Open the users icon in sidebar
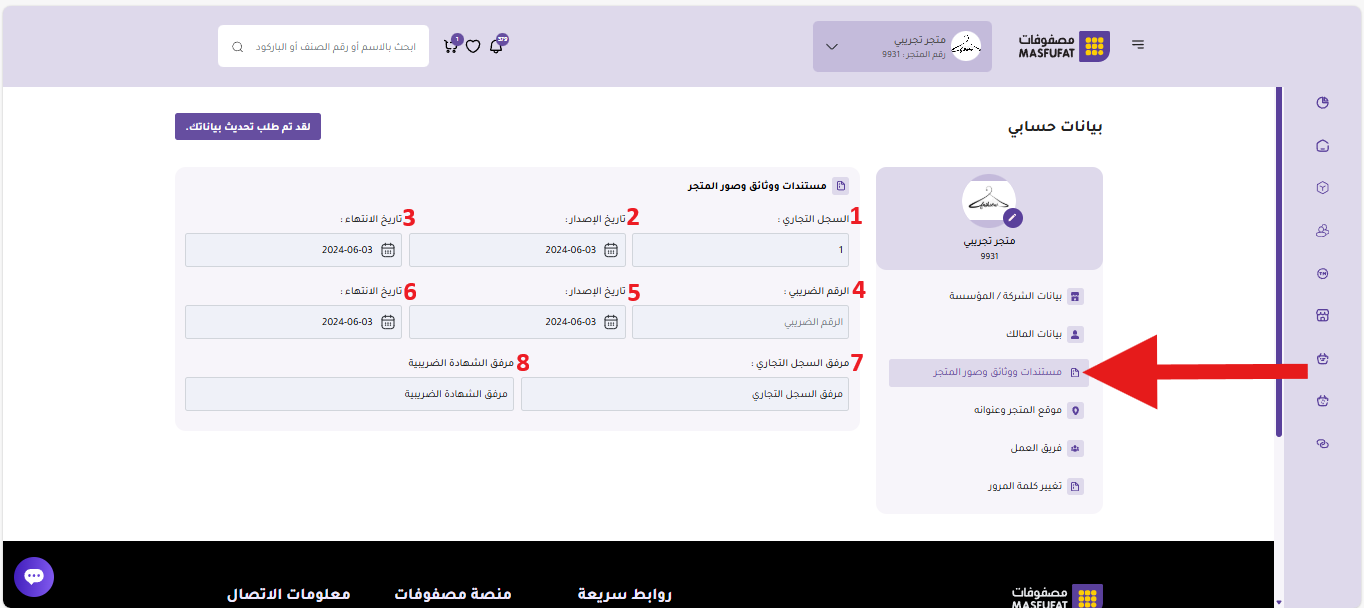This screenshot has height=608, width=1364. 1322,231
